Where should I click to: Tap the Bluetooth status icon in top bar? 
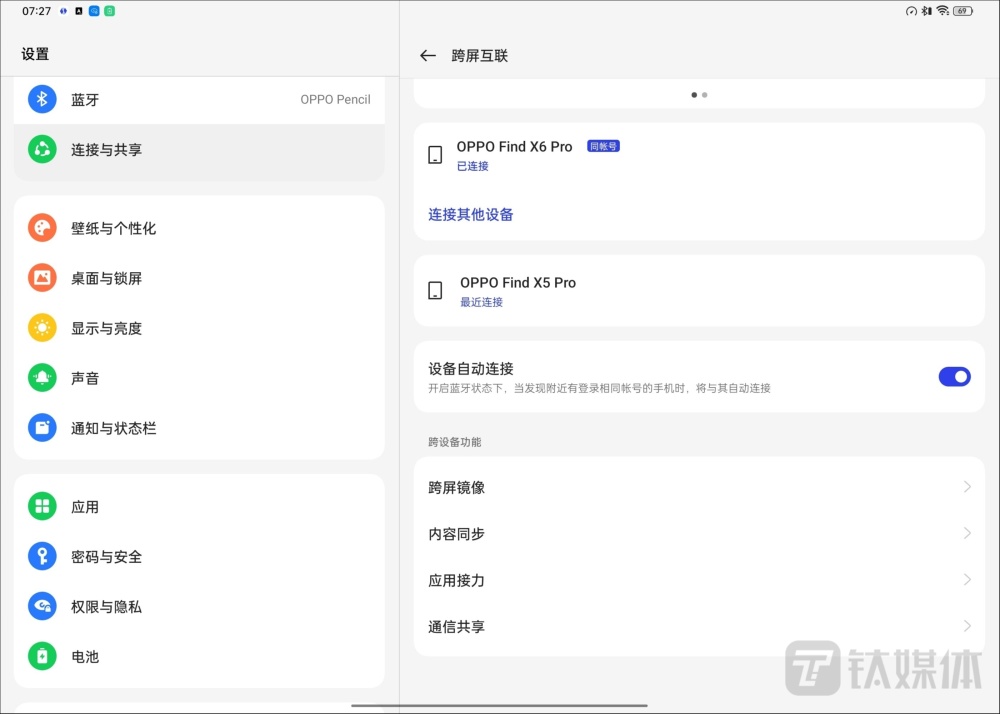coord(926,11)
